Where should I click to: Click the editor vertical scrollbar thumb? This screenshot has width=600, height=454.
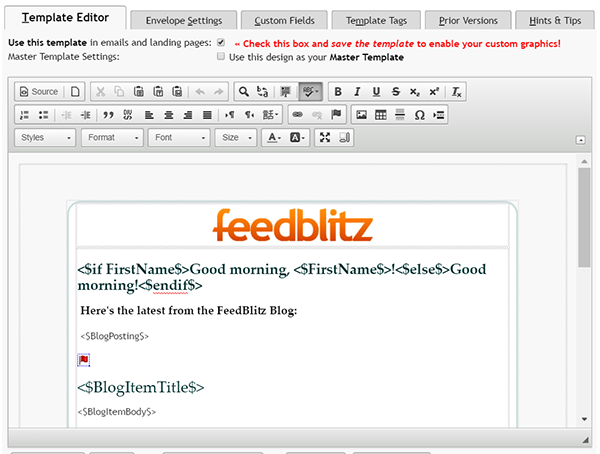pyautogui.click(x=584, y=217)
